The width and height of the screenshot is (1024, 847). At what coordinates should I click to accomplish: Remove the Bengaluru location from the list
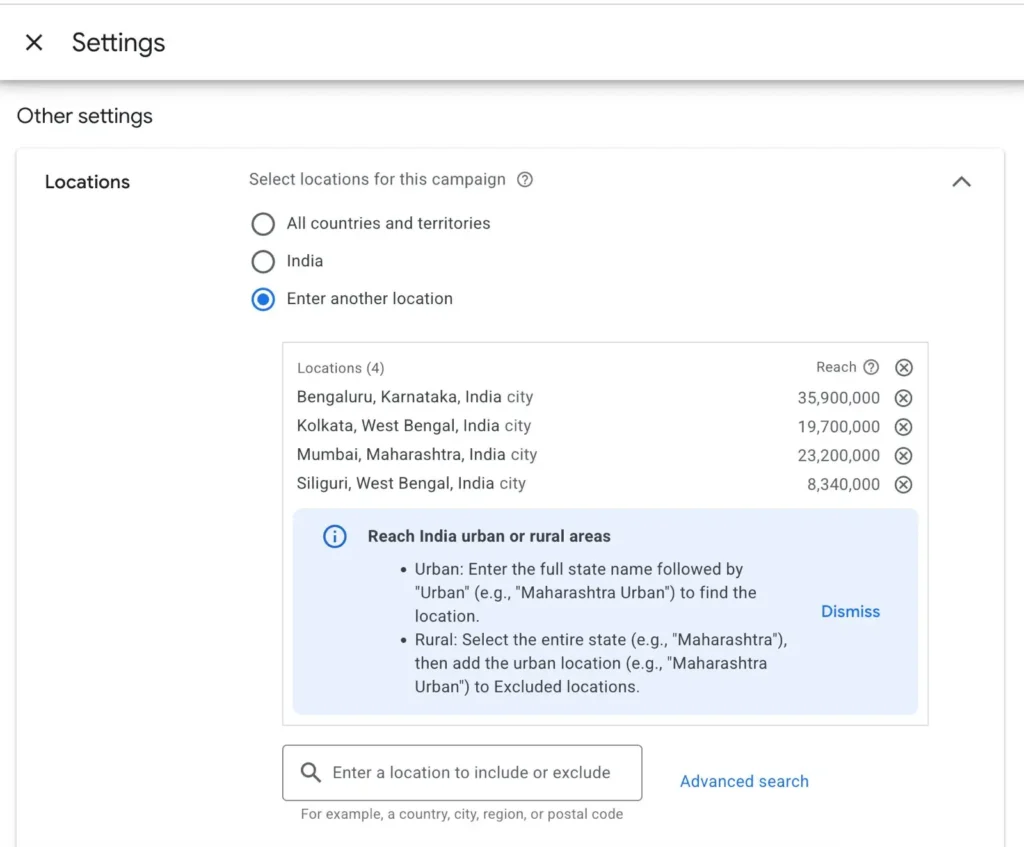pos(904,397)
